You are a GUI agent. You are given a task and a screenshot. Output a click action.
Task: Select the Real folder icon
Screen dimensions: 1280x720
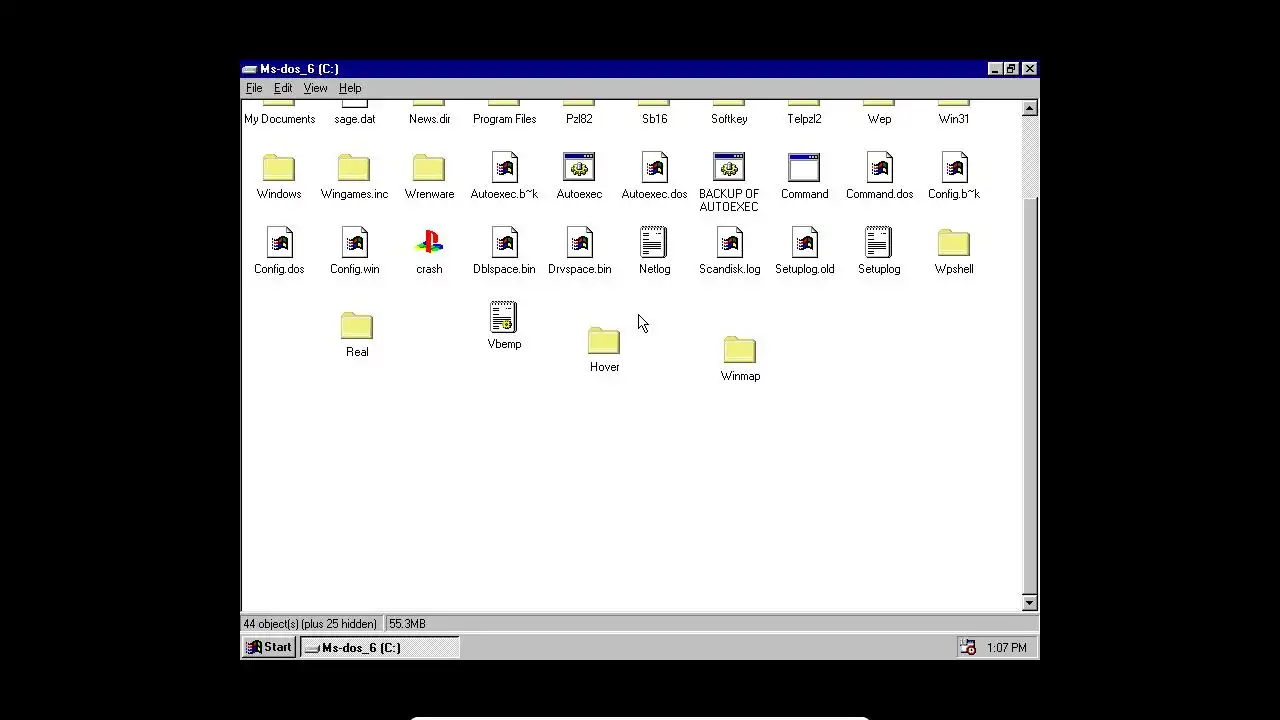357,326
